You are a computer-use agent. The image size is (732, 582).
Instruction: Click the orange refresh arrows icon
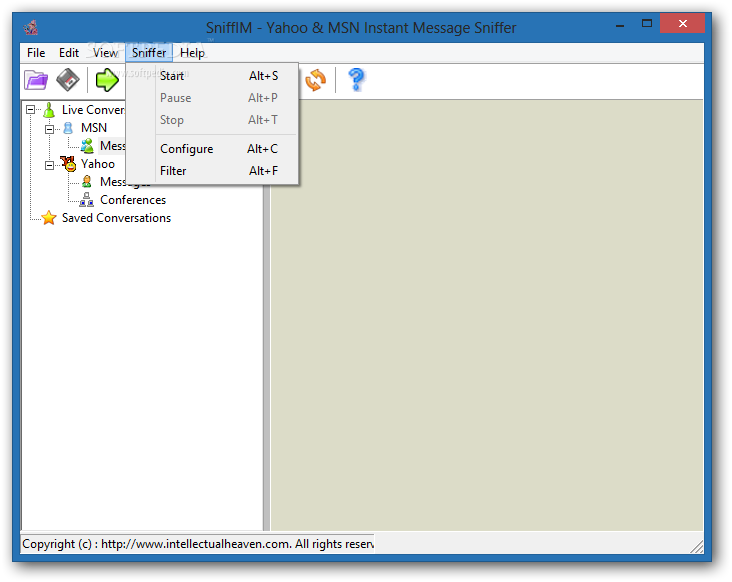[316, 80]
